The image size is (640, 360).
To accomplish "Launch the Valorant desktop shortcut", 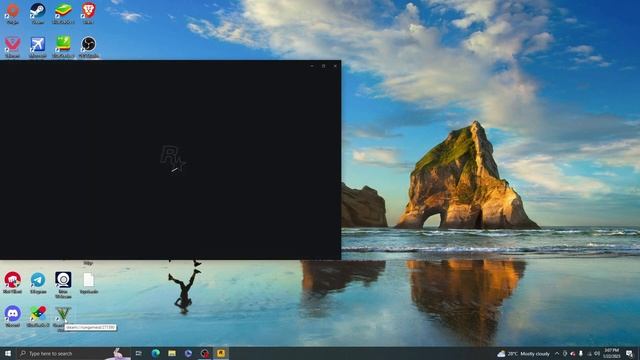I will coord(12,47).
